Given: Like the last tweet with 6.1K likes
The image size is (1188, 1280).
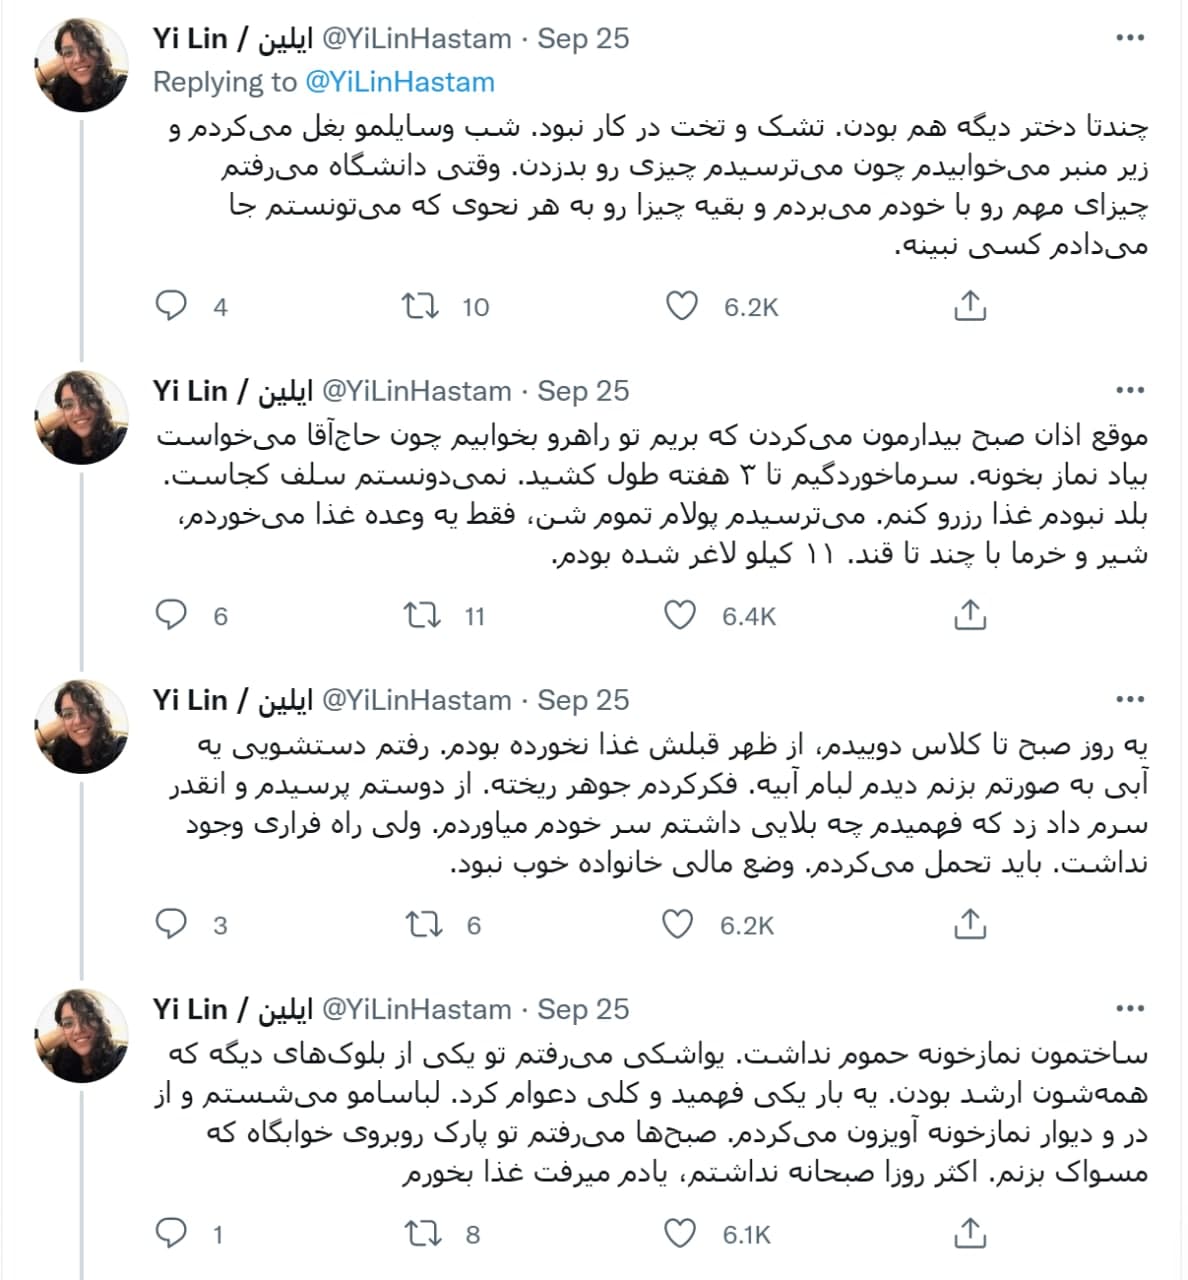Looking at the screenshot, I should click(681, 1234).
